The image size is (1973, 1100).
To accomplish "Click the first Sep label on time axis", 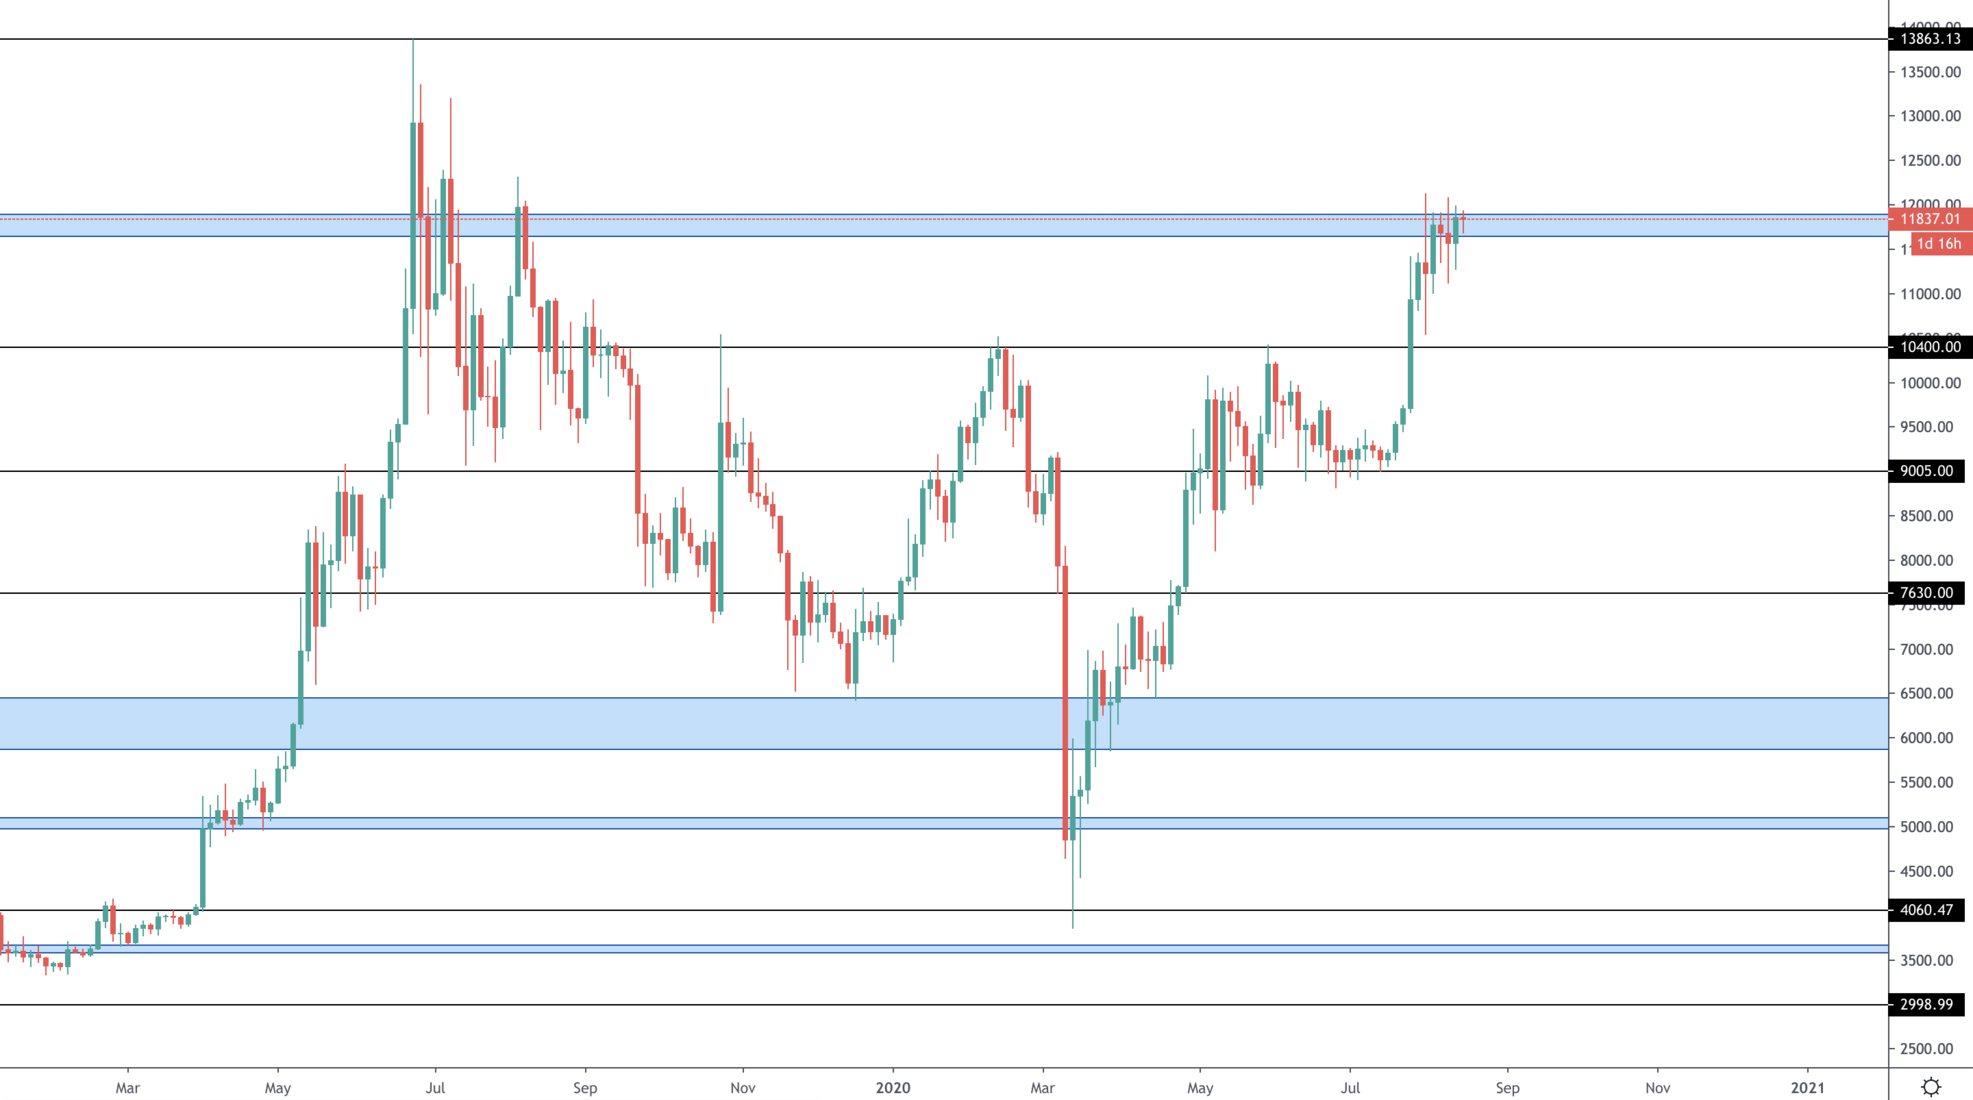I will tap(585, 1087).
